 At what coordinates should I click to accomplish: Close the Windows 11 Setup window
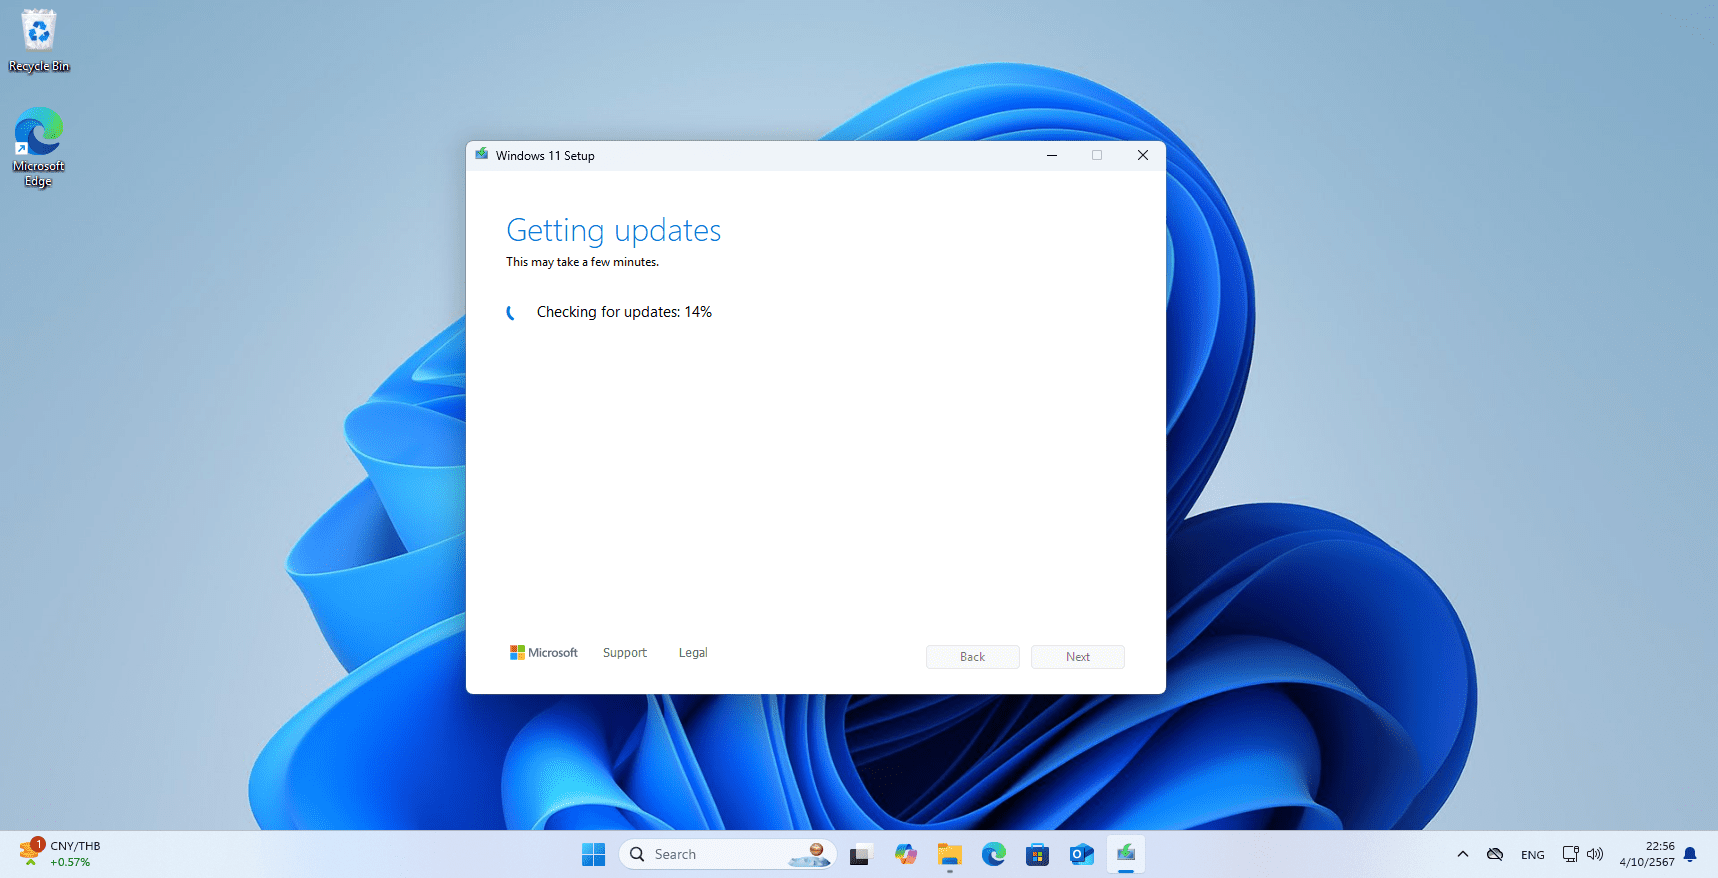point(1143,155)
